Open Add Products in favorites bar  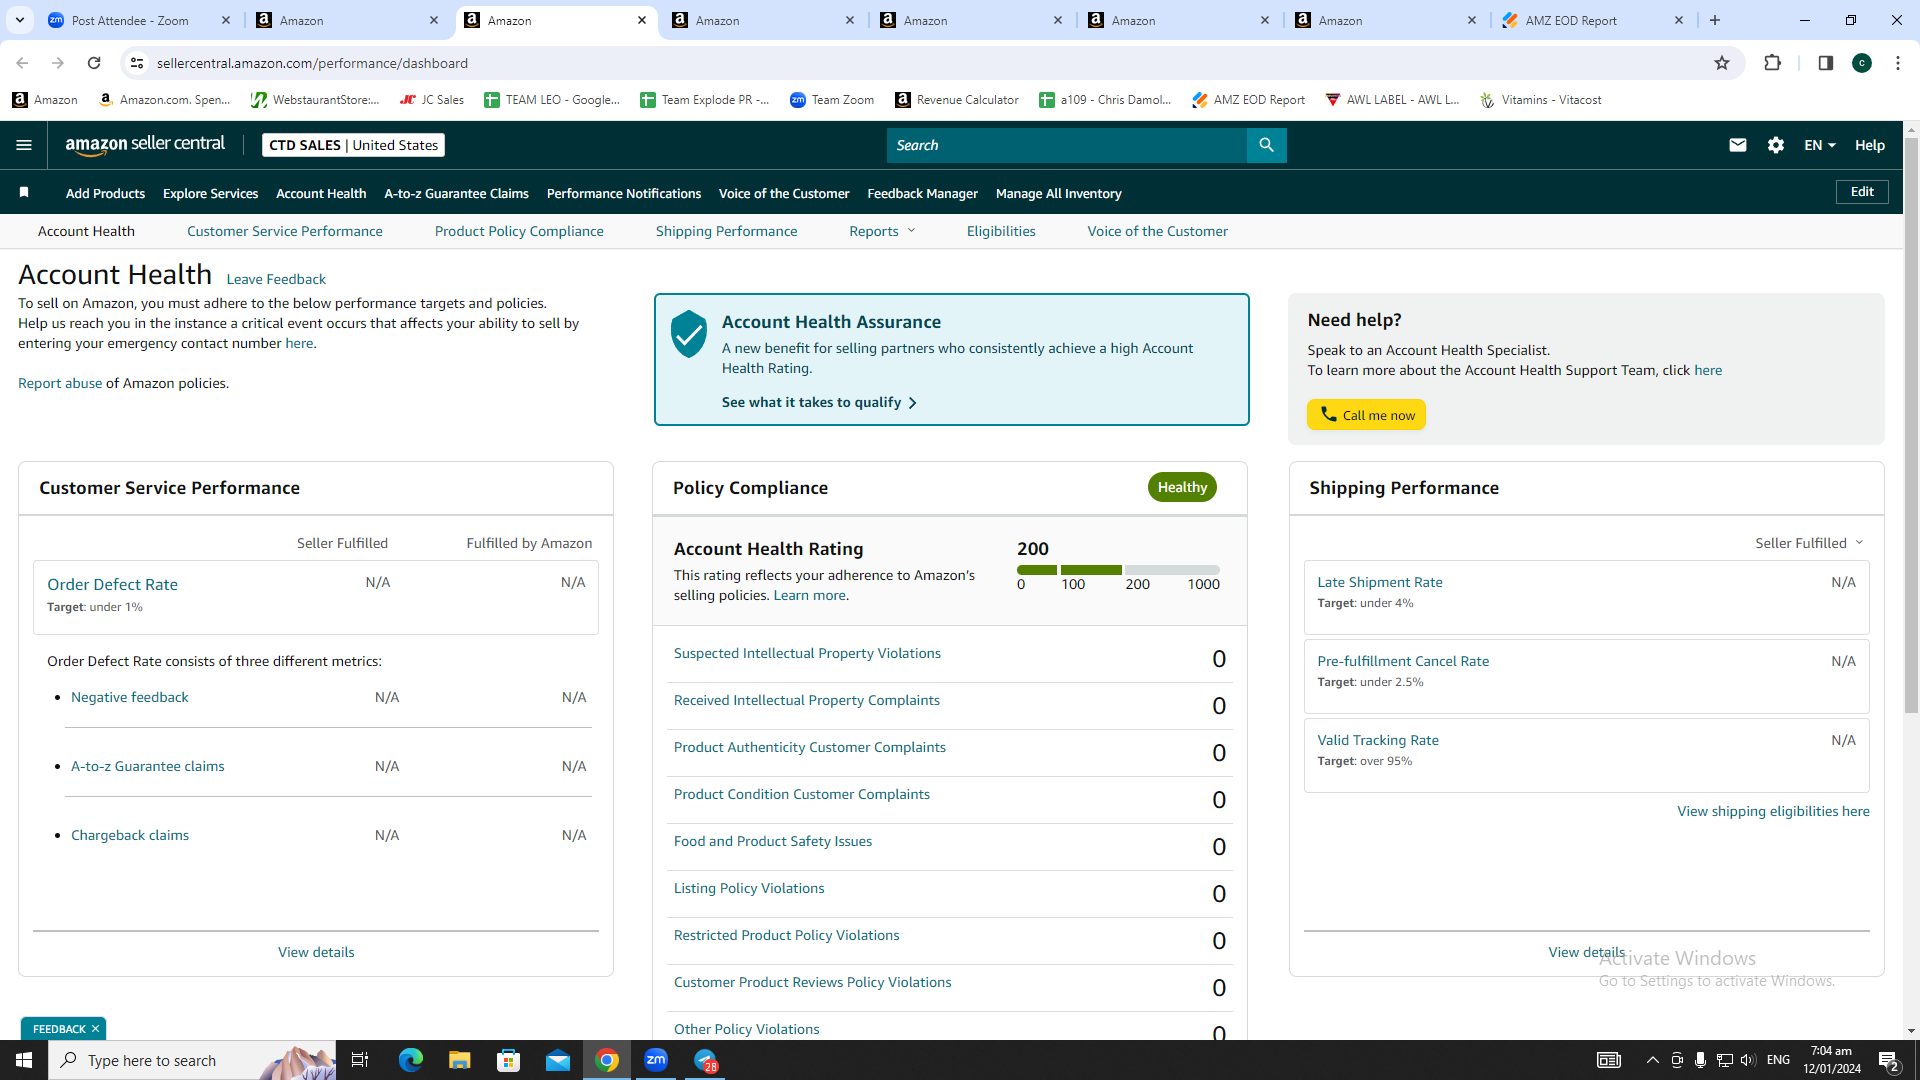pyautogui.click(x=105, y=193)
